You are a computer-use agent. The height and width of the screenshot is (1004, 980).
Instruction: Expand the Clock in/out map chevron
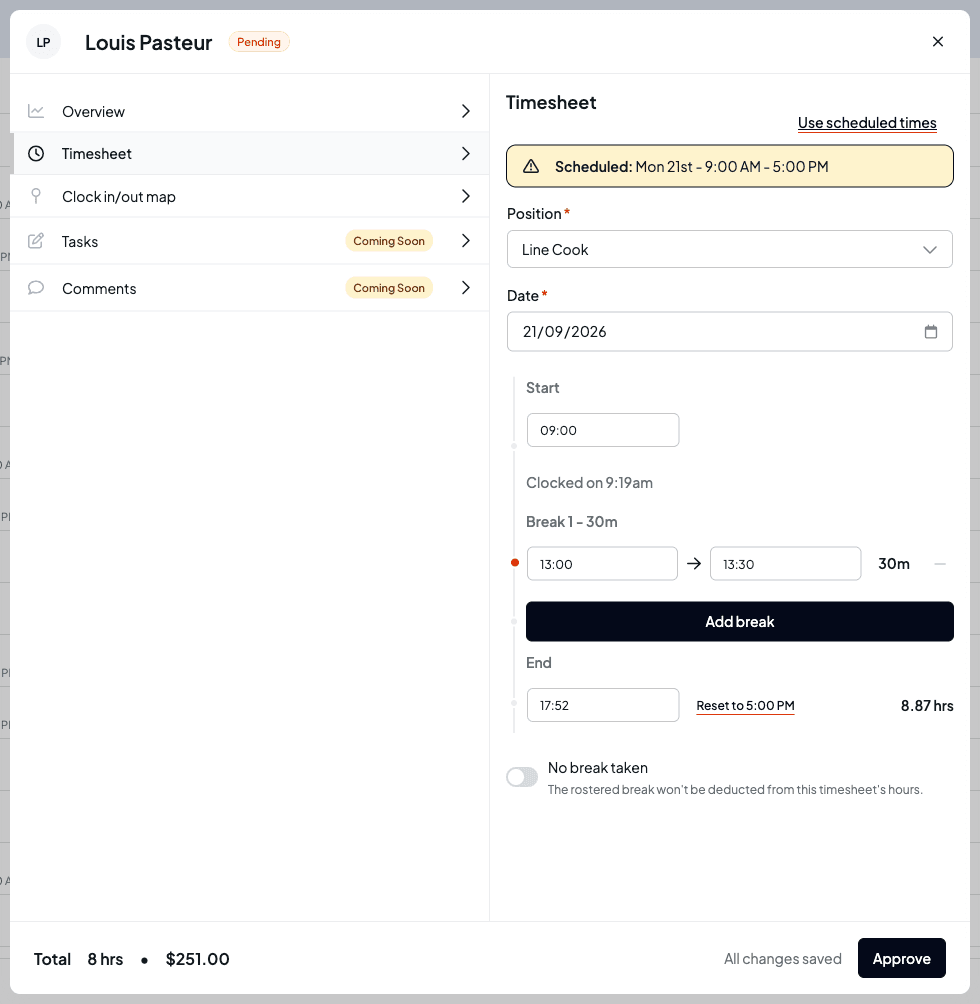pos(466,196)
